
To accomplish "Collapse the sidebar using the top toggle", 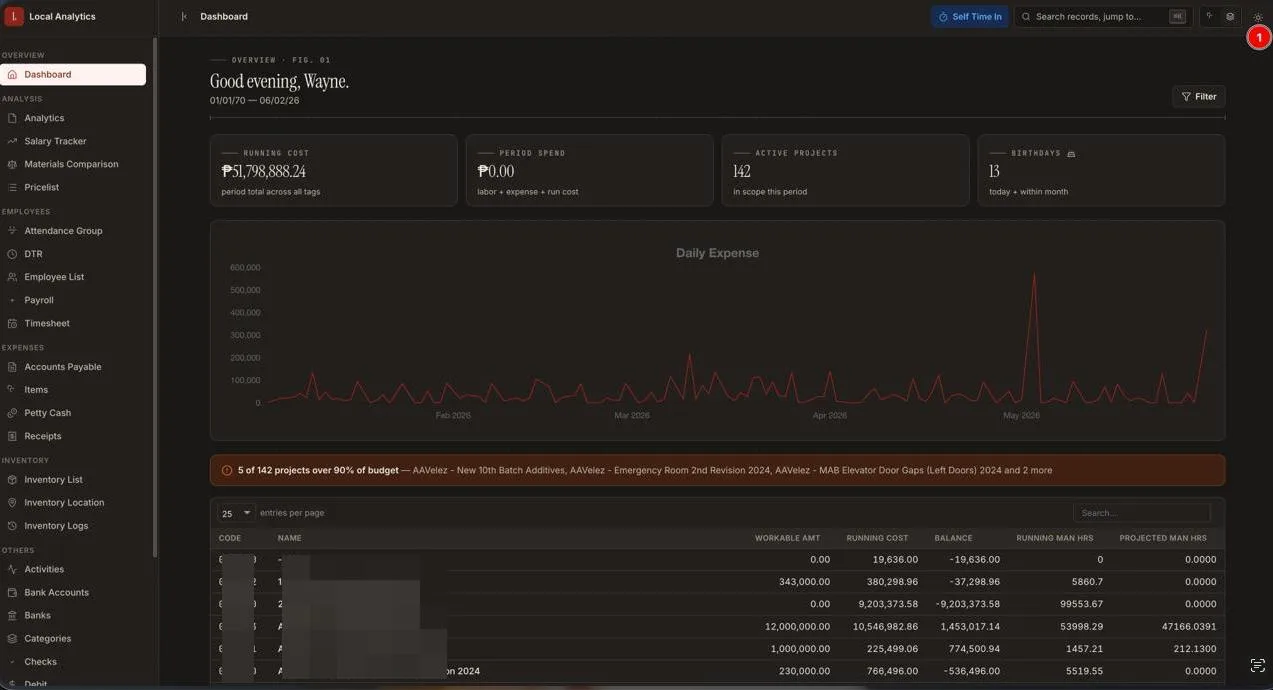I will click(x=184, y=16).
